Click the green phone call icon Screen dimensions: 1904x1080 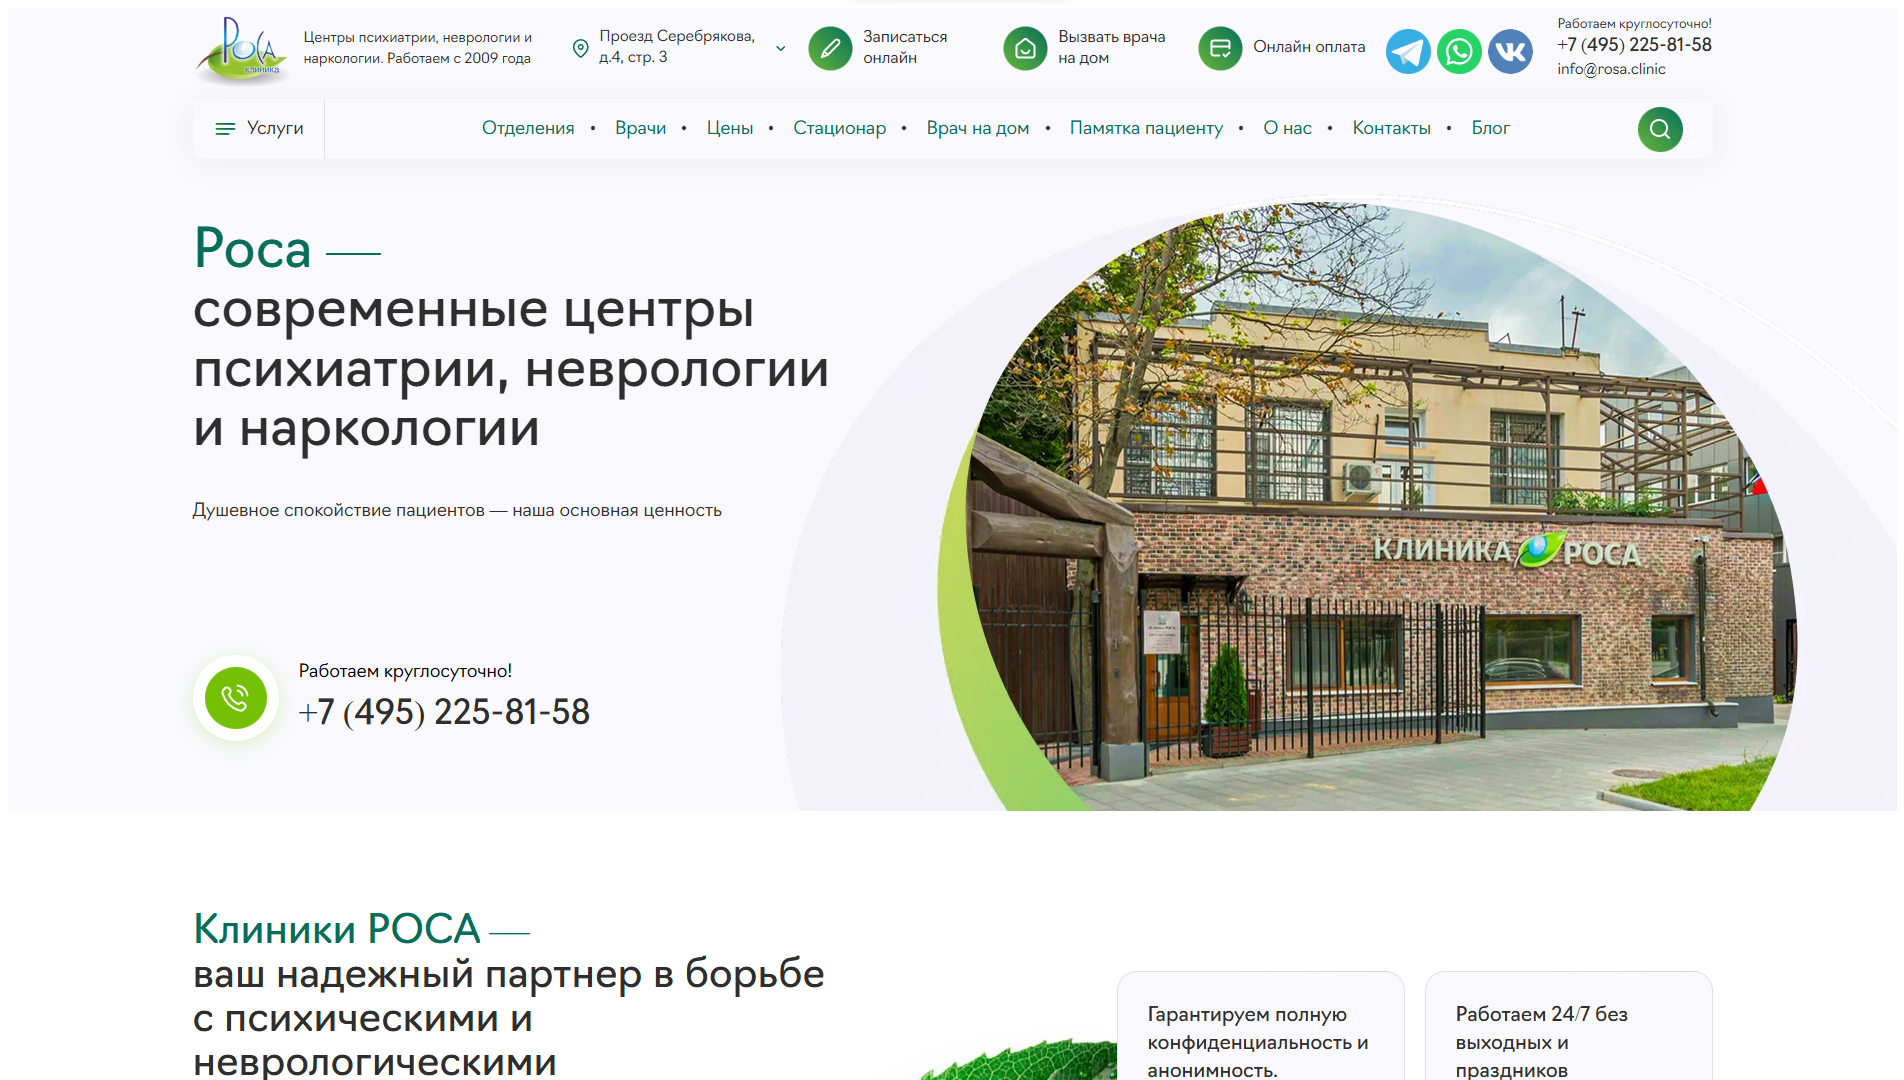click(x=236, y=698)
